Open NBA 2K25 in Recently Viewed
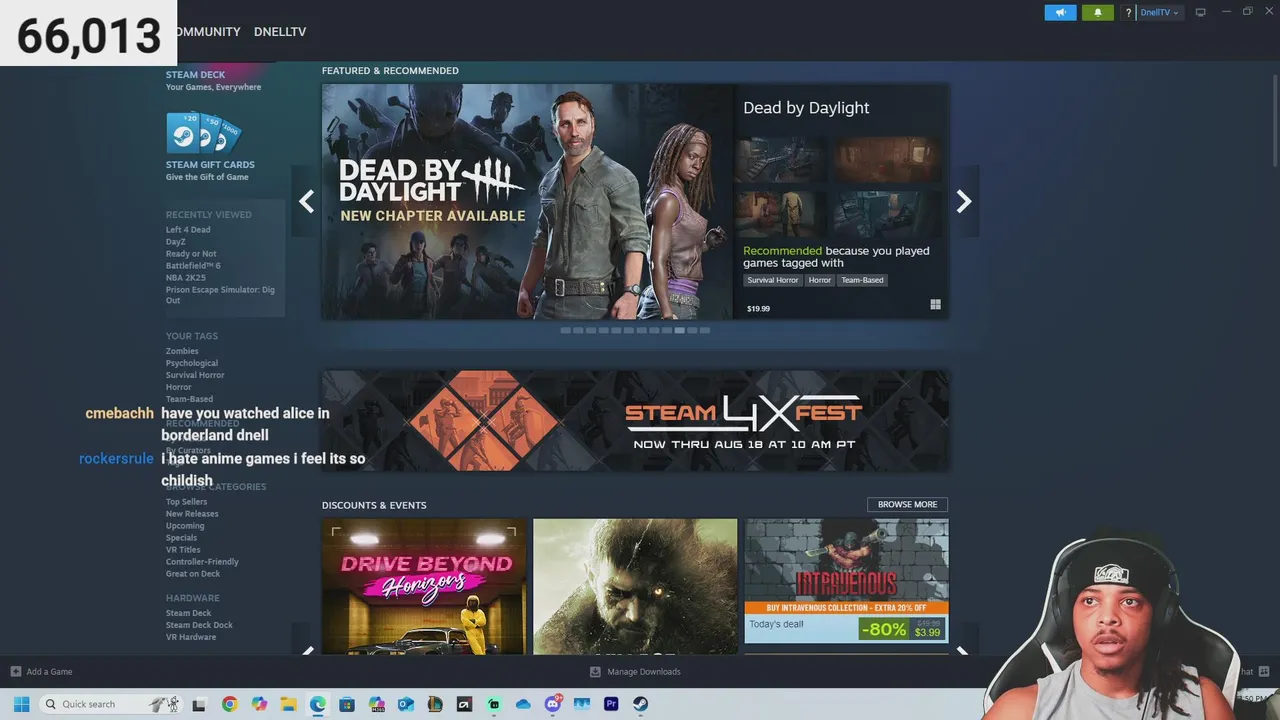The height and width of the screenshot is (720, 1280). coord(186,278)
